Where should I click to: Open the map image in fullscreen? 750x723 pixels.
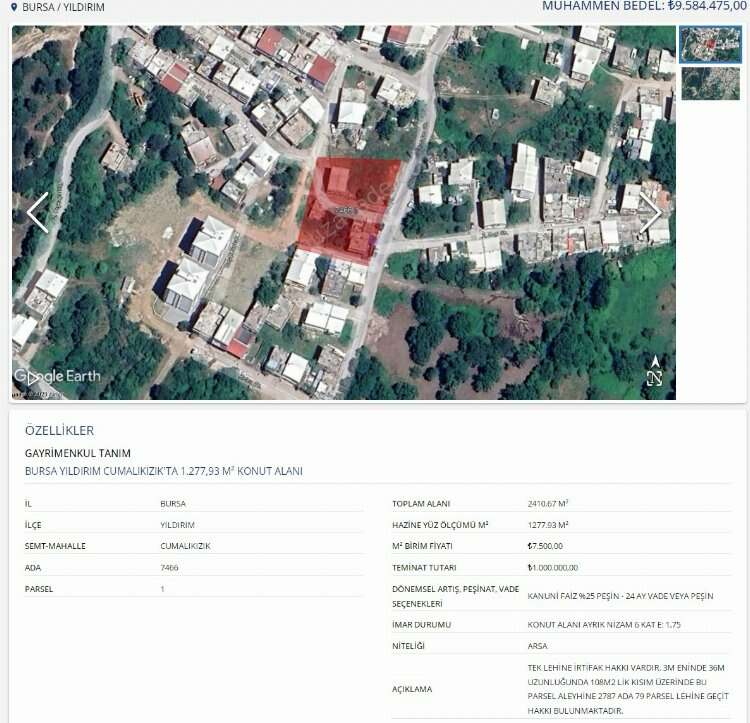pos(654,379)
